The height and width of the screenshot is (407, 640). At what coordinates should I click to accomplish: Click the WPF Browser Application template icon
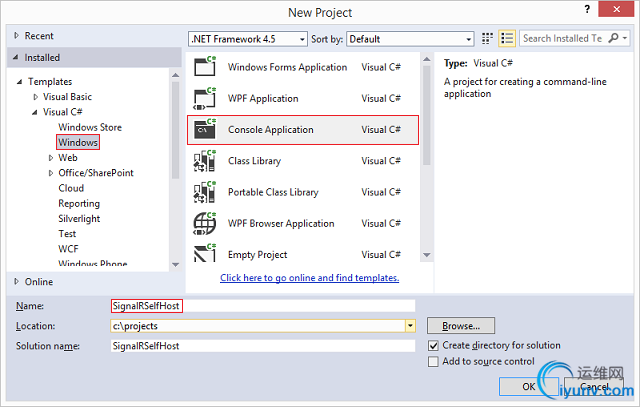point(205,223)
